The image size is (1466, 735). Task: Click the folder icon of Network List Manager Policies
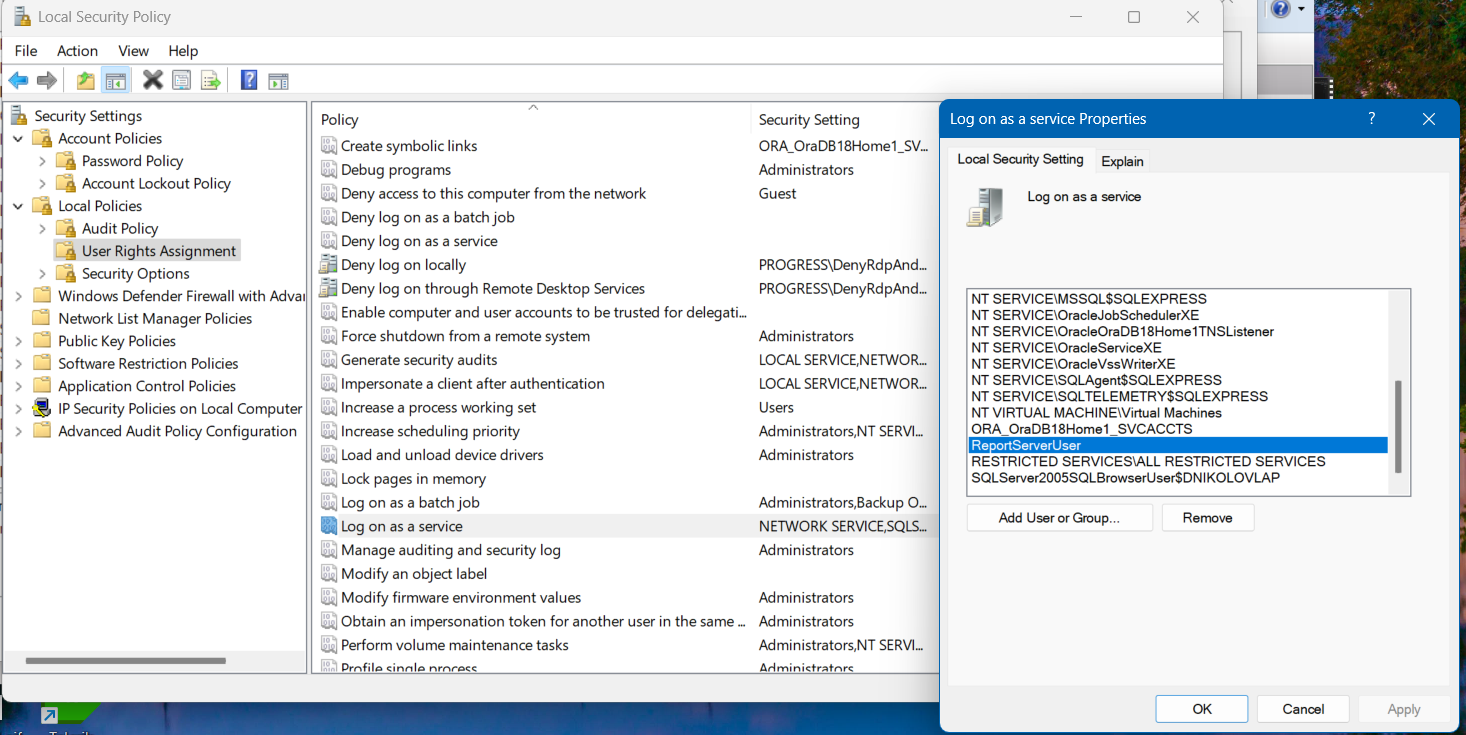[x=42, y=318]
